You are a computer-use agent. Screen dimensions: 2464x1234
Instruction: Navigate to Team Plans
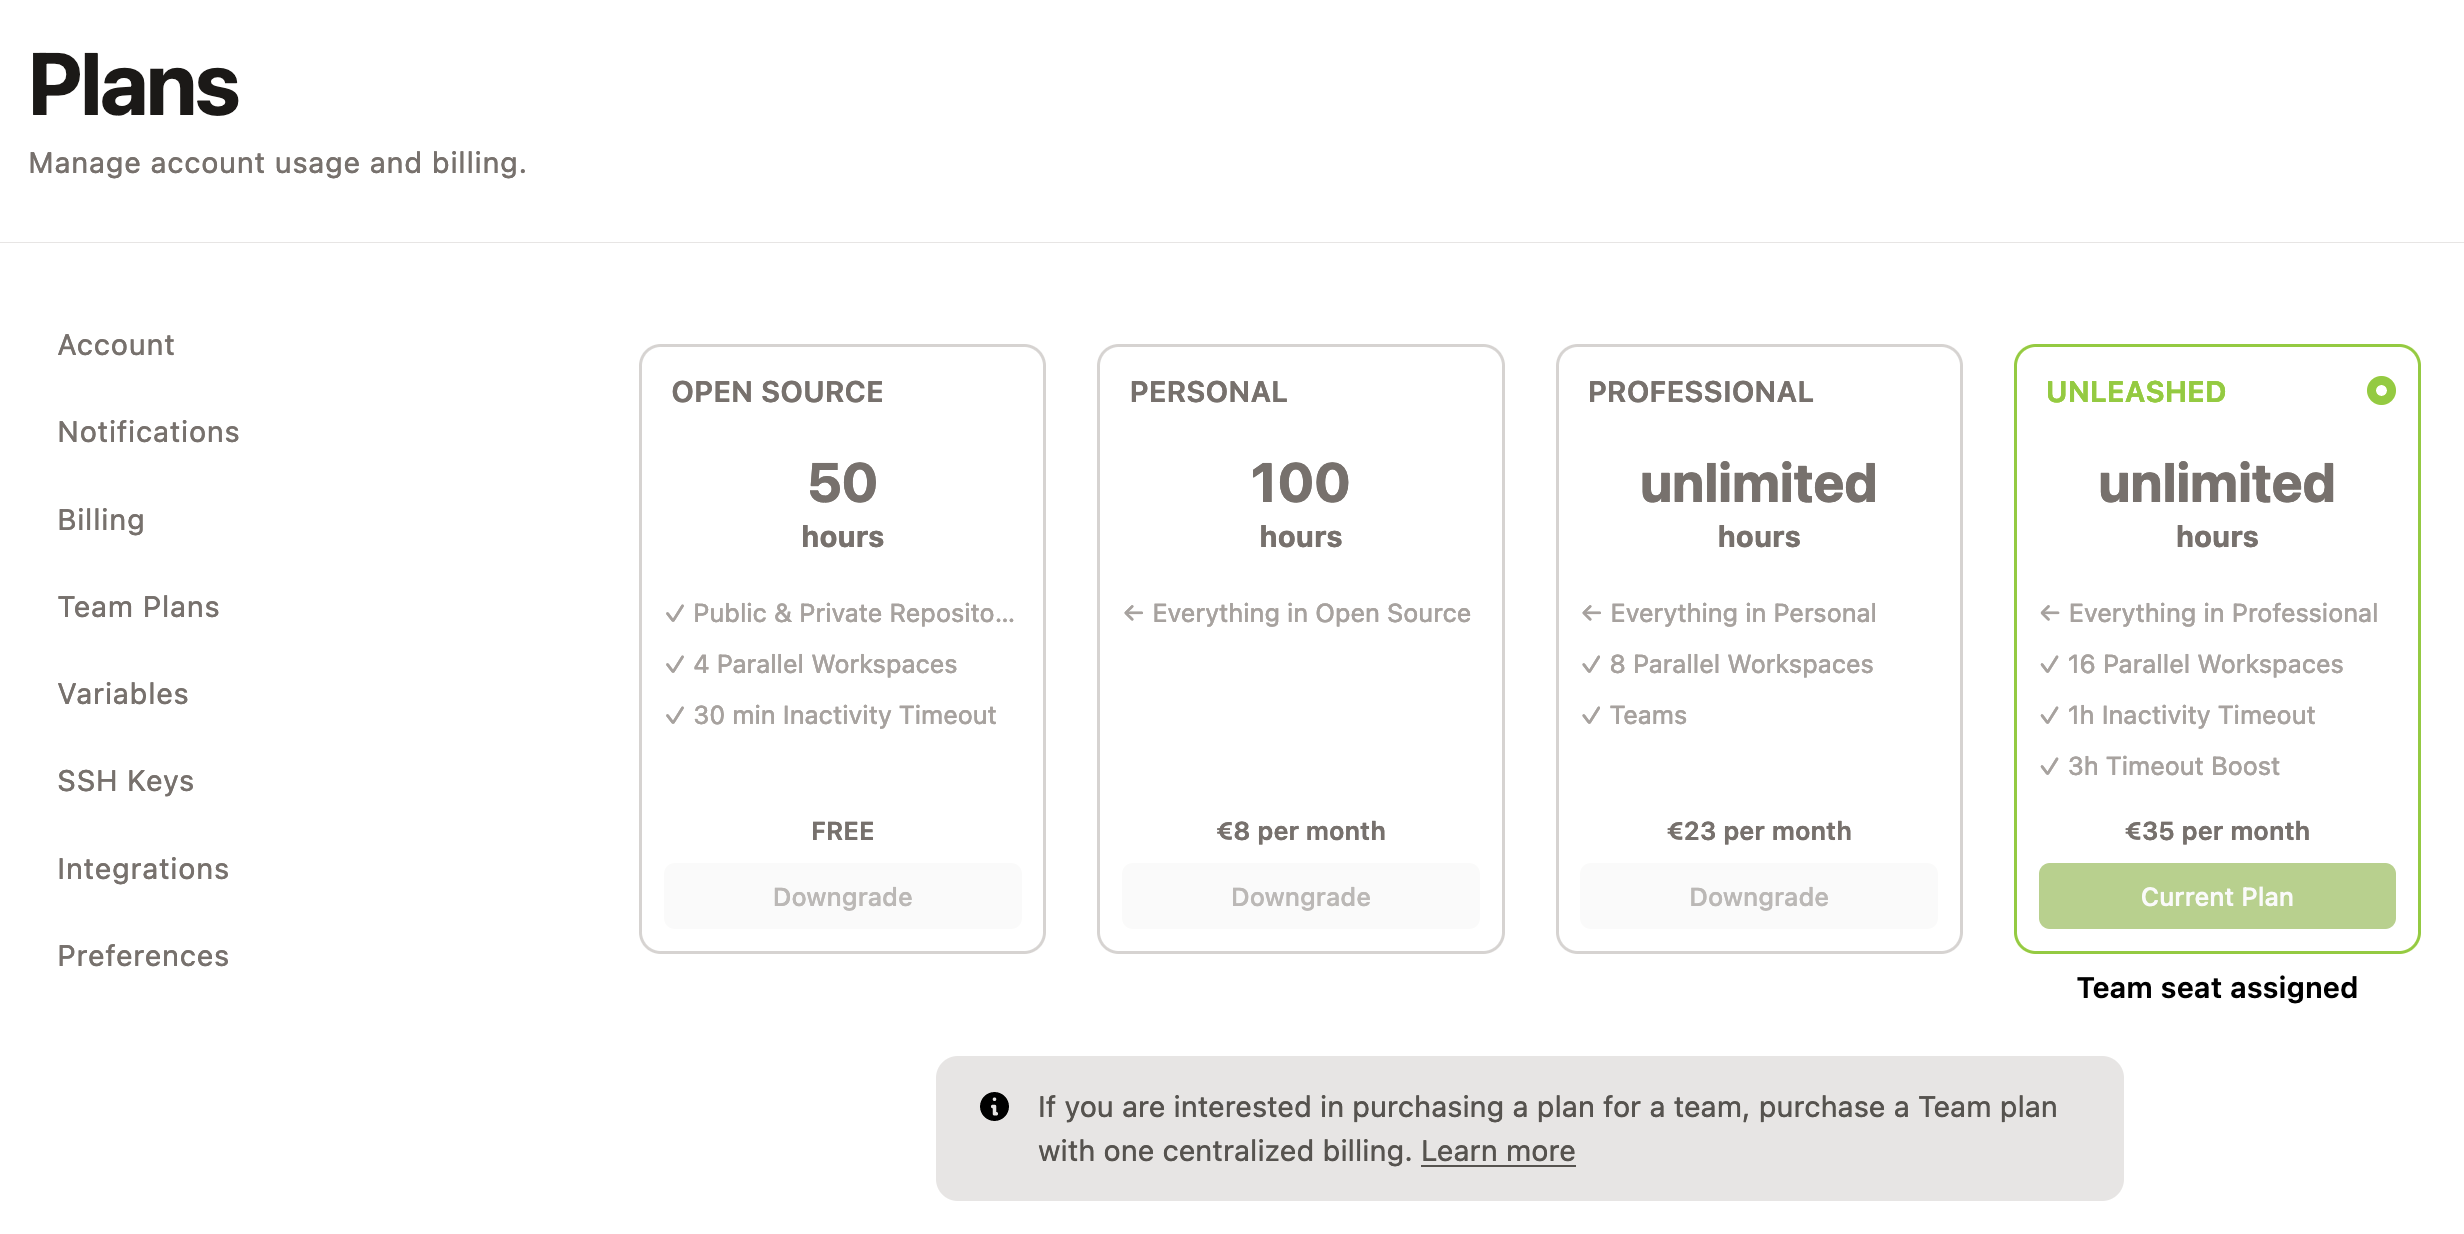pyautogui.click(x=139, y=606)
